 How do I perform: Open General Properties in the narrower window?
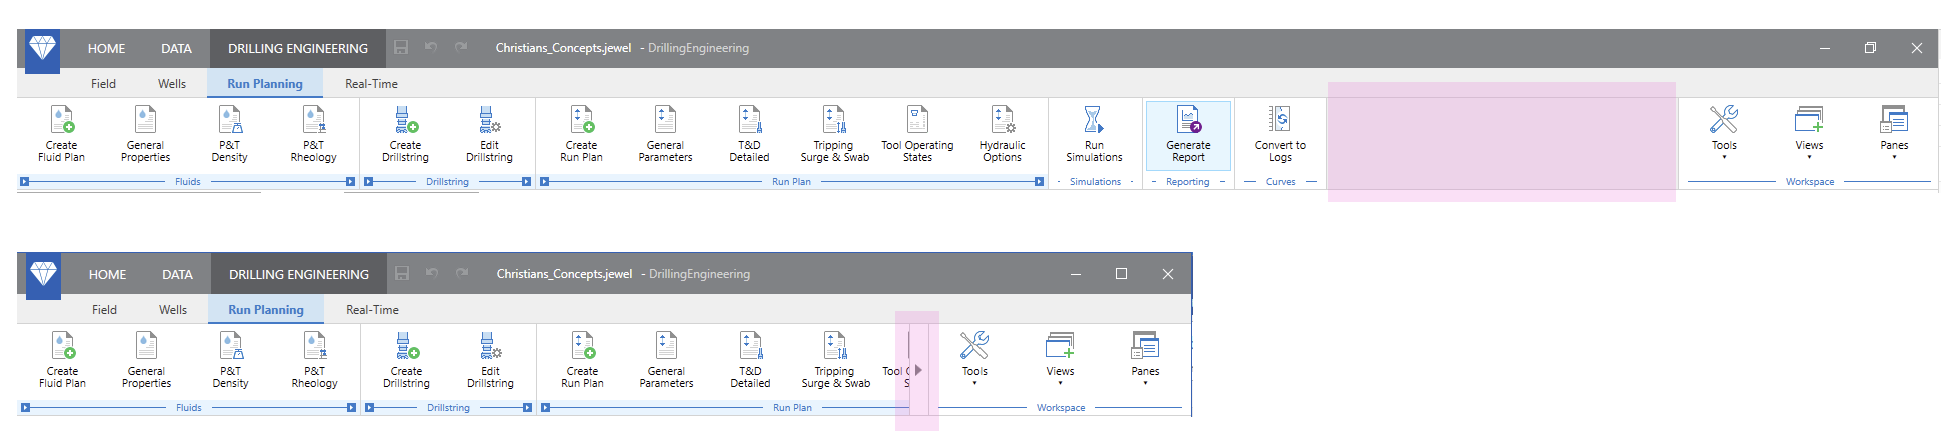click(147, 360)
